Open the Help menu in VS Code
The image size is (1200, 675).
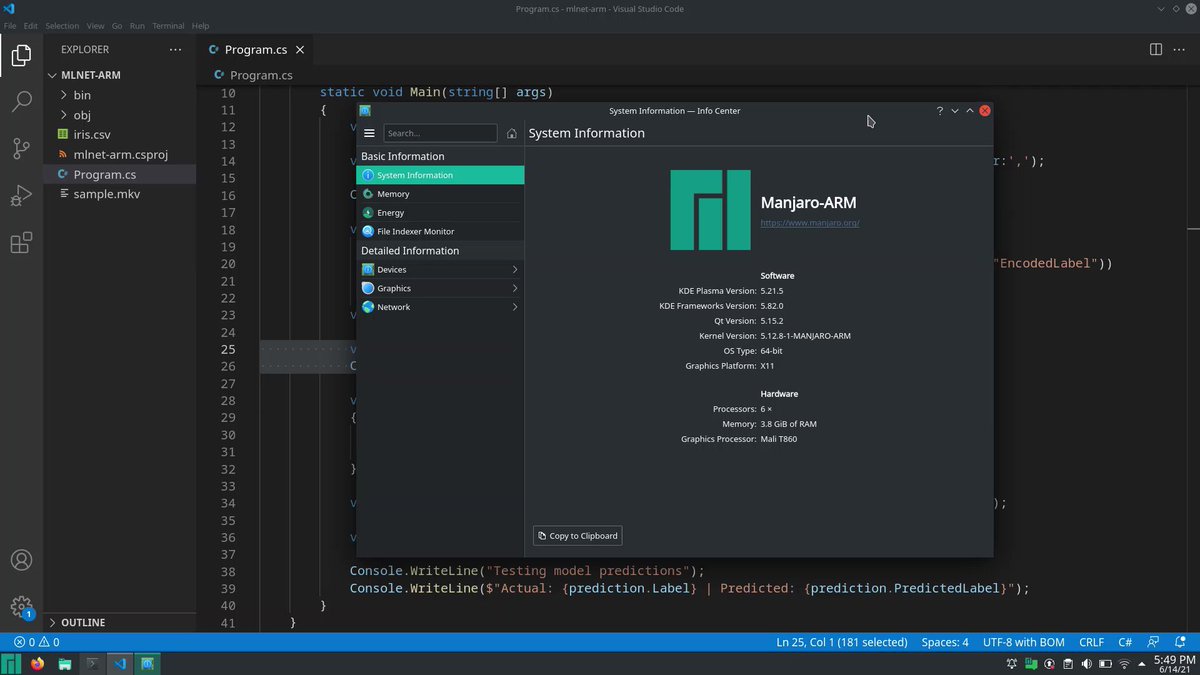[201, 25]
